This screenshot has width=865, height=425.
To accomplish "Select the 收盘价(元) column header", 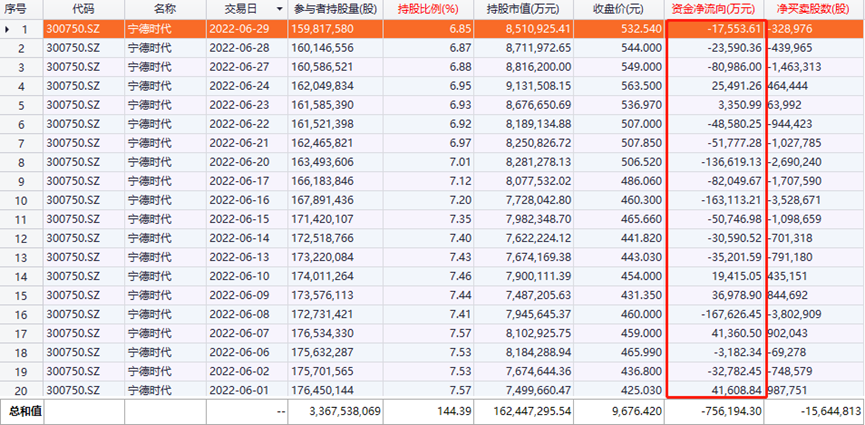I will point(619,9).
